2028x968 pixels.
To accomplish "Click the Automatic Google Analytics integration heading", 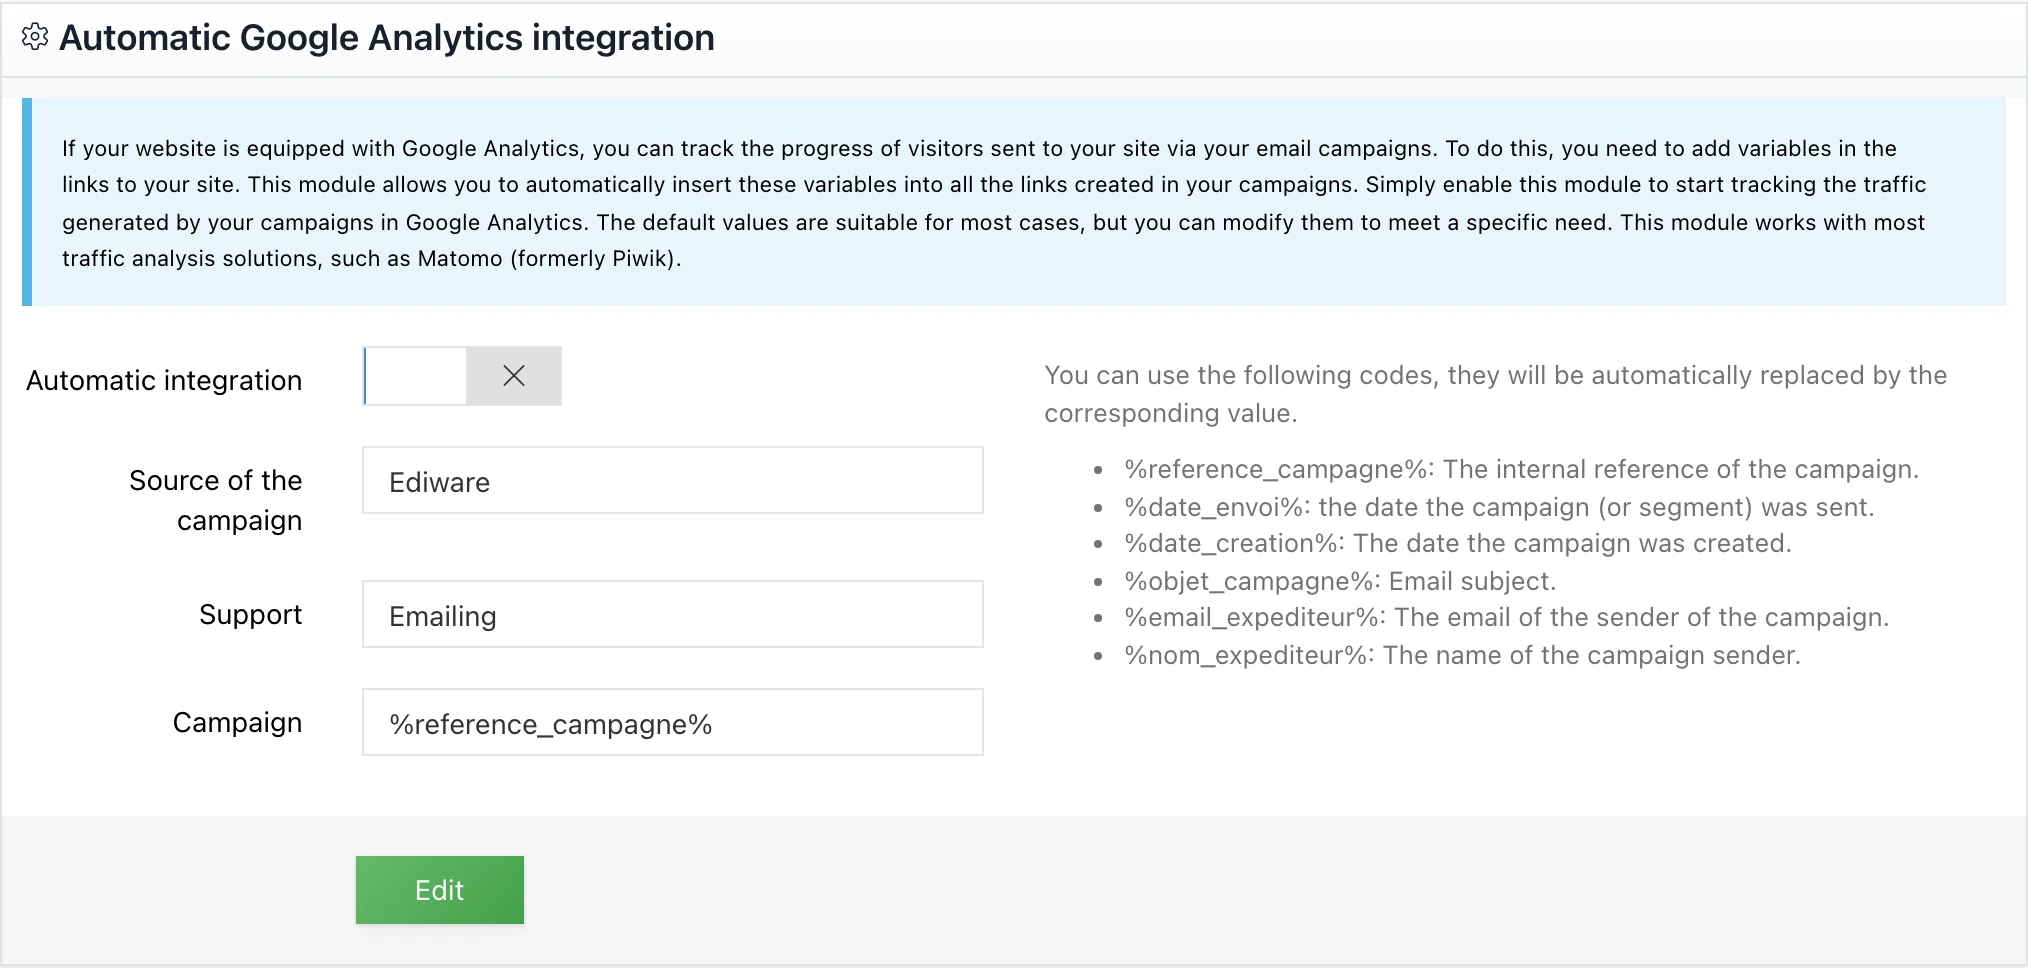I will point(387,37).
